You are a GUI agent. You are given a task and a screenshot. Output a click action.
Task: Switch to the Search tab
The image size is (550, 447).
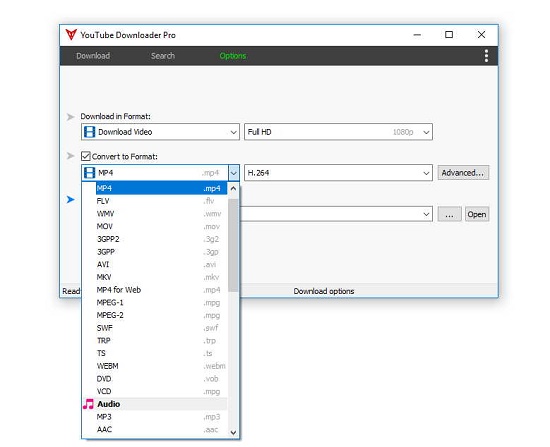tap(163, 56)
